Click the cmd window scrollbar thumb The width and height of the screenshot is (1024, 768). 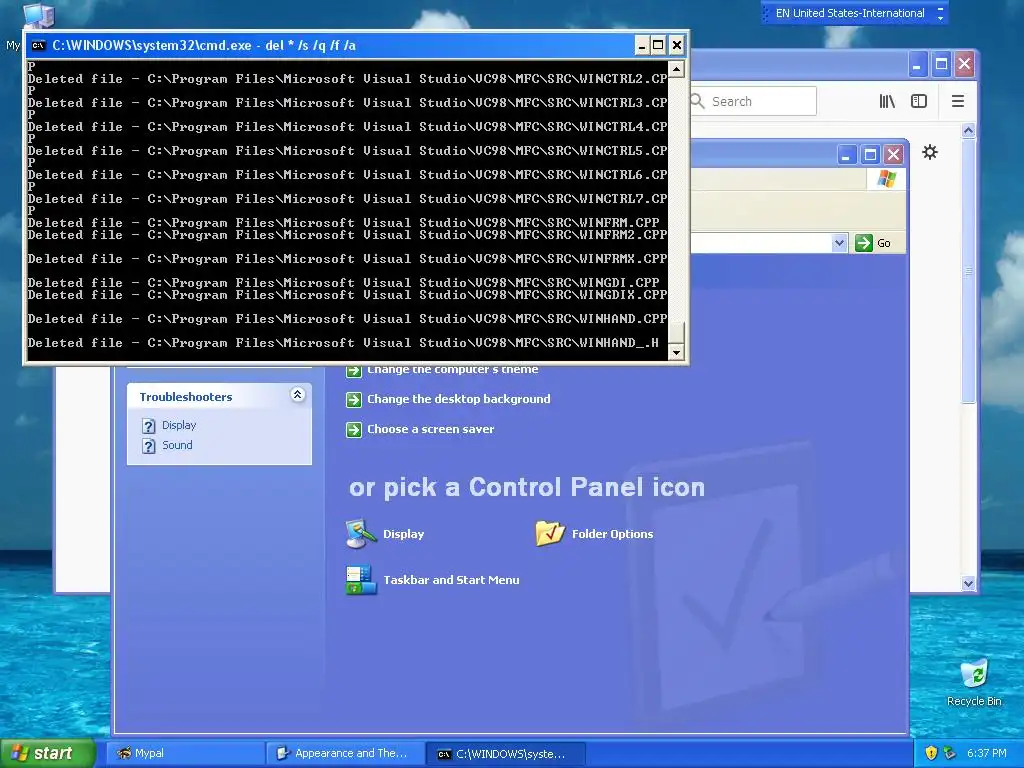coord(676,333)
